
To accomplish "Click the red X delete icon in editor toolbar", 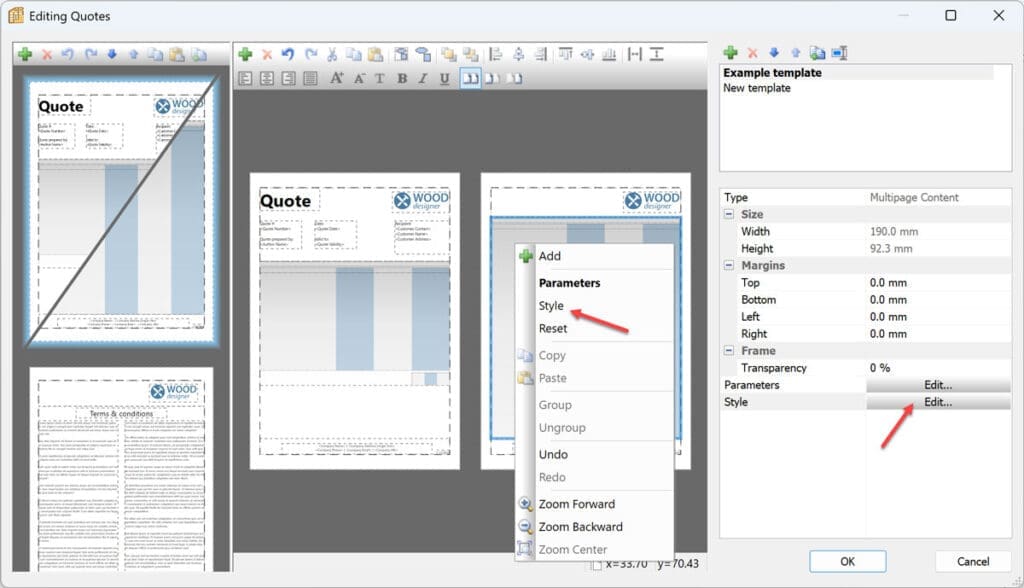I will pyautogui.click(x=267, y=55).
